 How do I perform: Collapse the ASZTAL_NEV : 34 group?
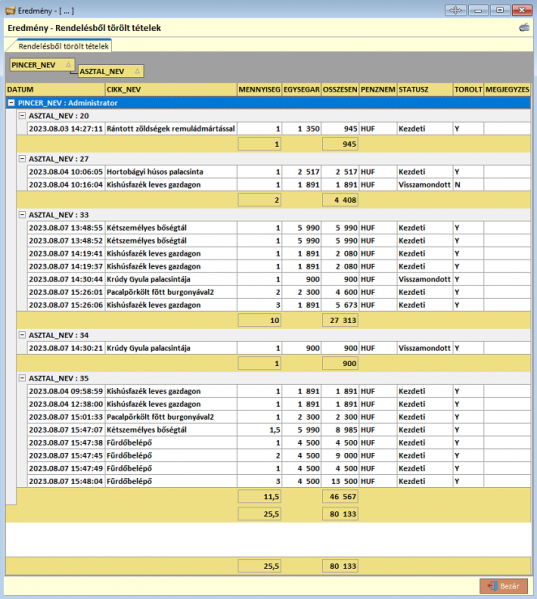[22, 335]
